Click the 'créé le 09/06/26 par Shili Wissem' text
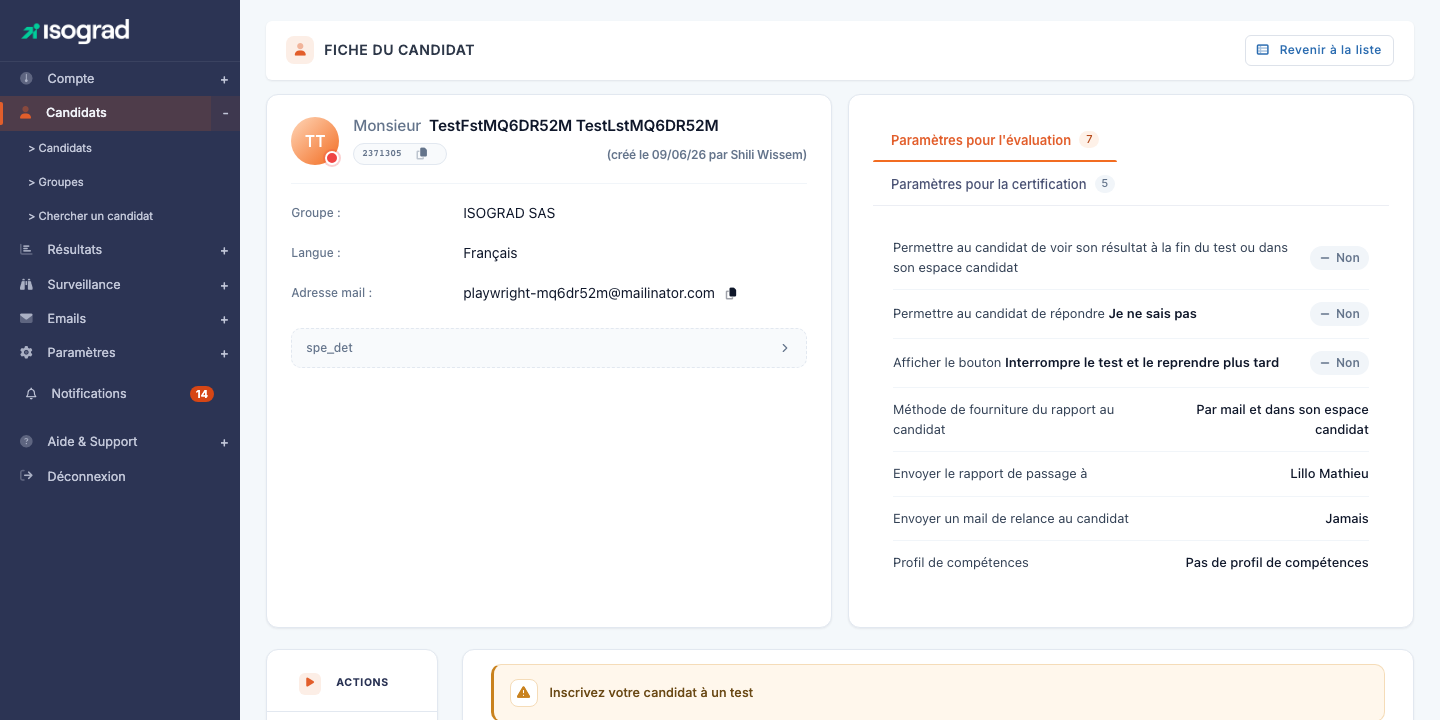Screen dimensions: 1440x720 707,155
